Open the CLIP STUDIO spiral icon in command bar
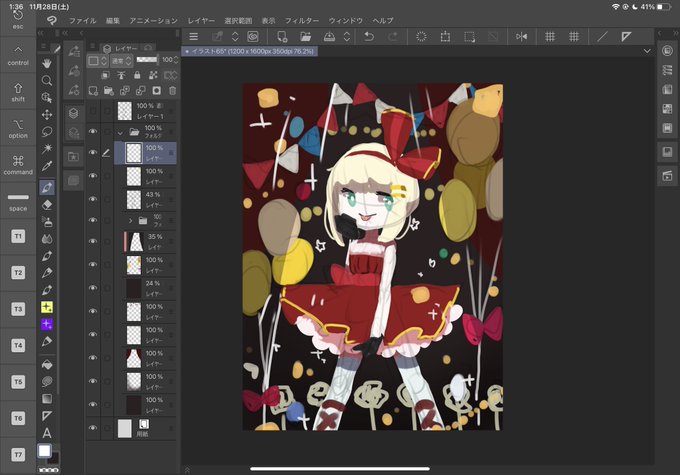The width and height of the screenshot is (680, 475). tap(253, 37)
